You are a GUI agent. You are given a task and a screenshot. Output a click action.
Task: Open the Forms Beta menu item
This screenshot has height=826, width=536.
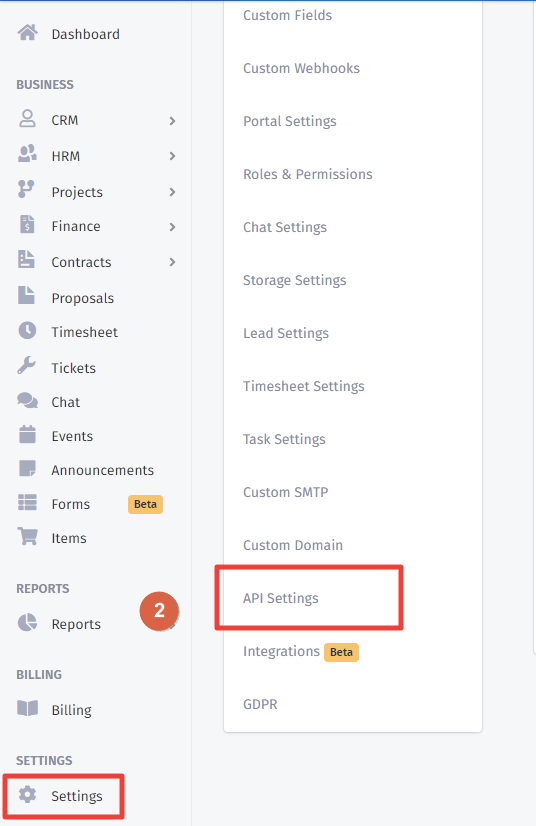pos(91,504)
